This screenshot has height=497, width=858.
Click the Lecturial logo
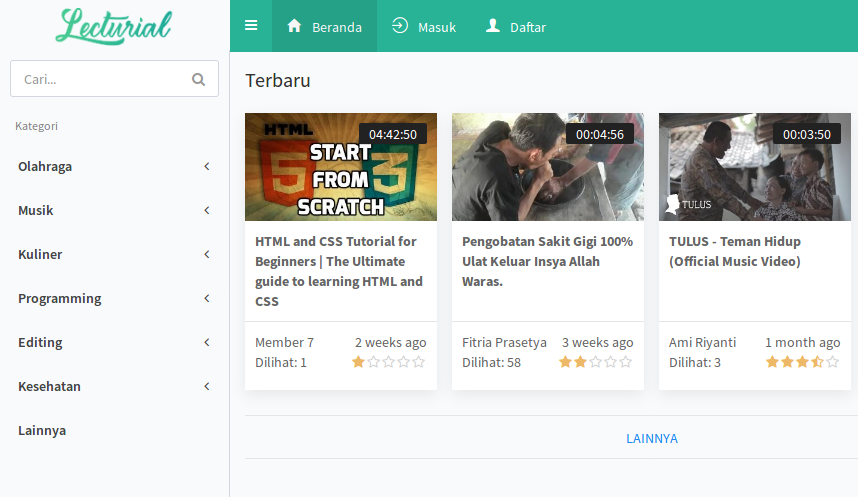pos(114,26)
